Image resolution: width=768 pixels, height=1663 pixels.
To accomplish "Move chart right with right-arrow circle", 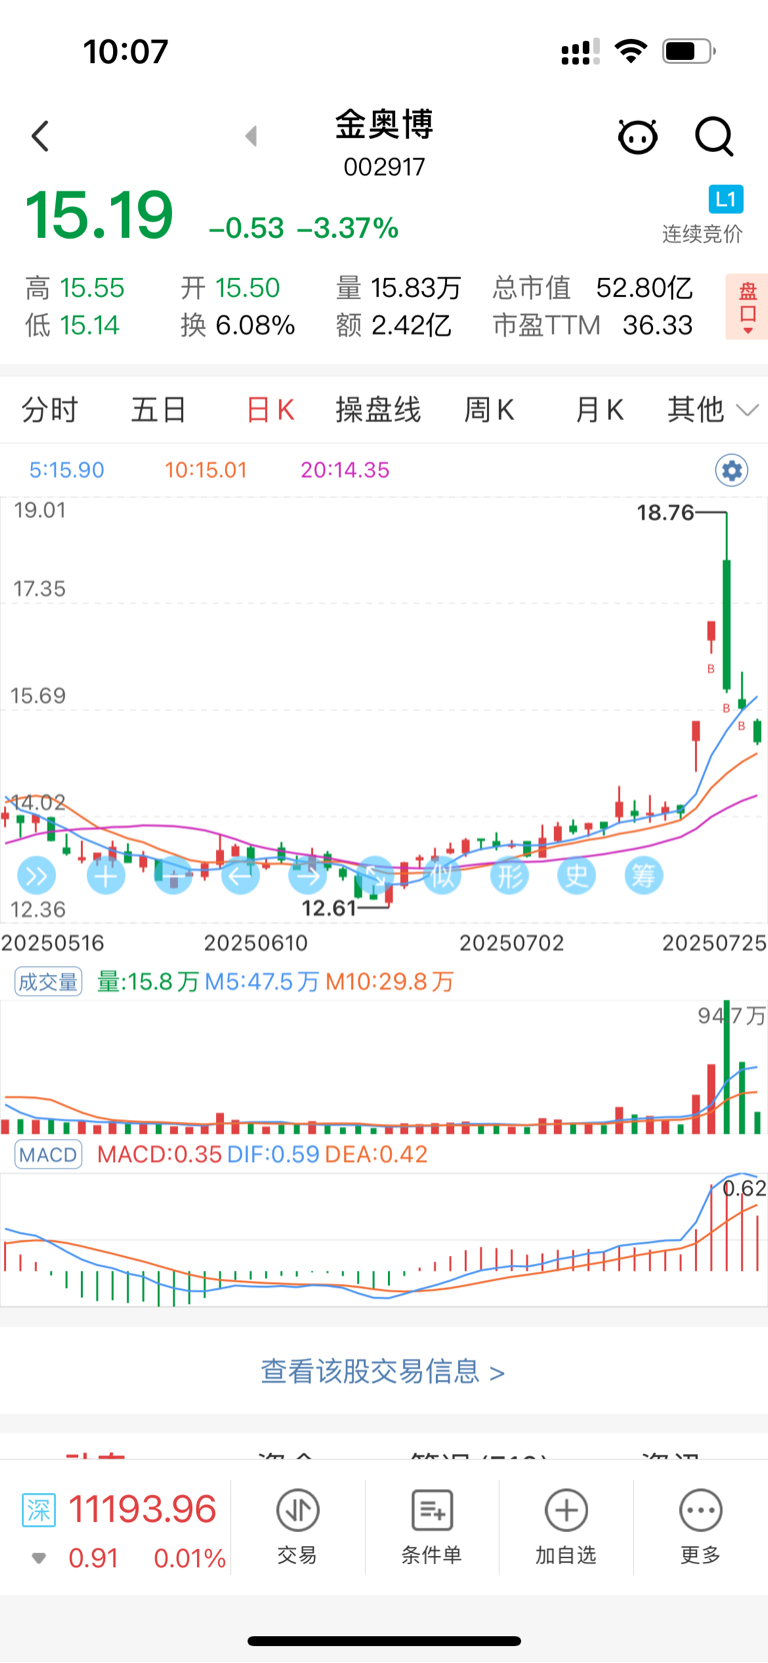I will 308,877.
